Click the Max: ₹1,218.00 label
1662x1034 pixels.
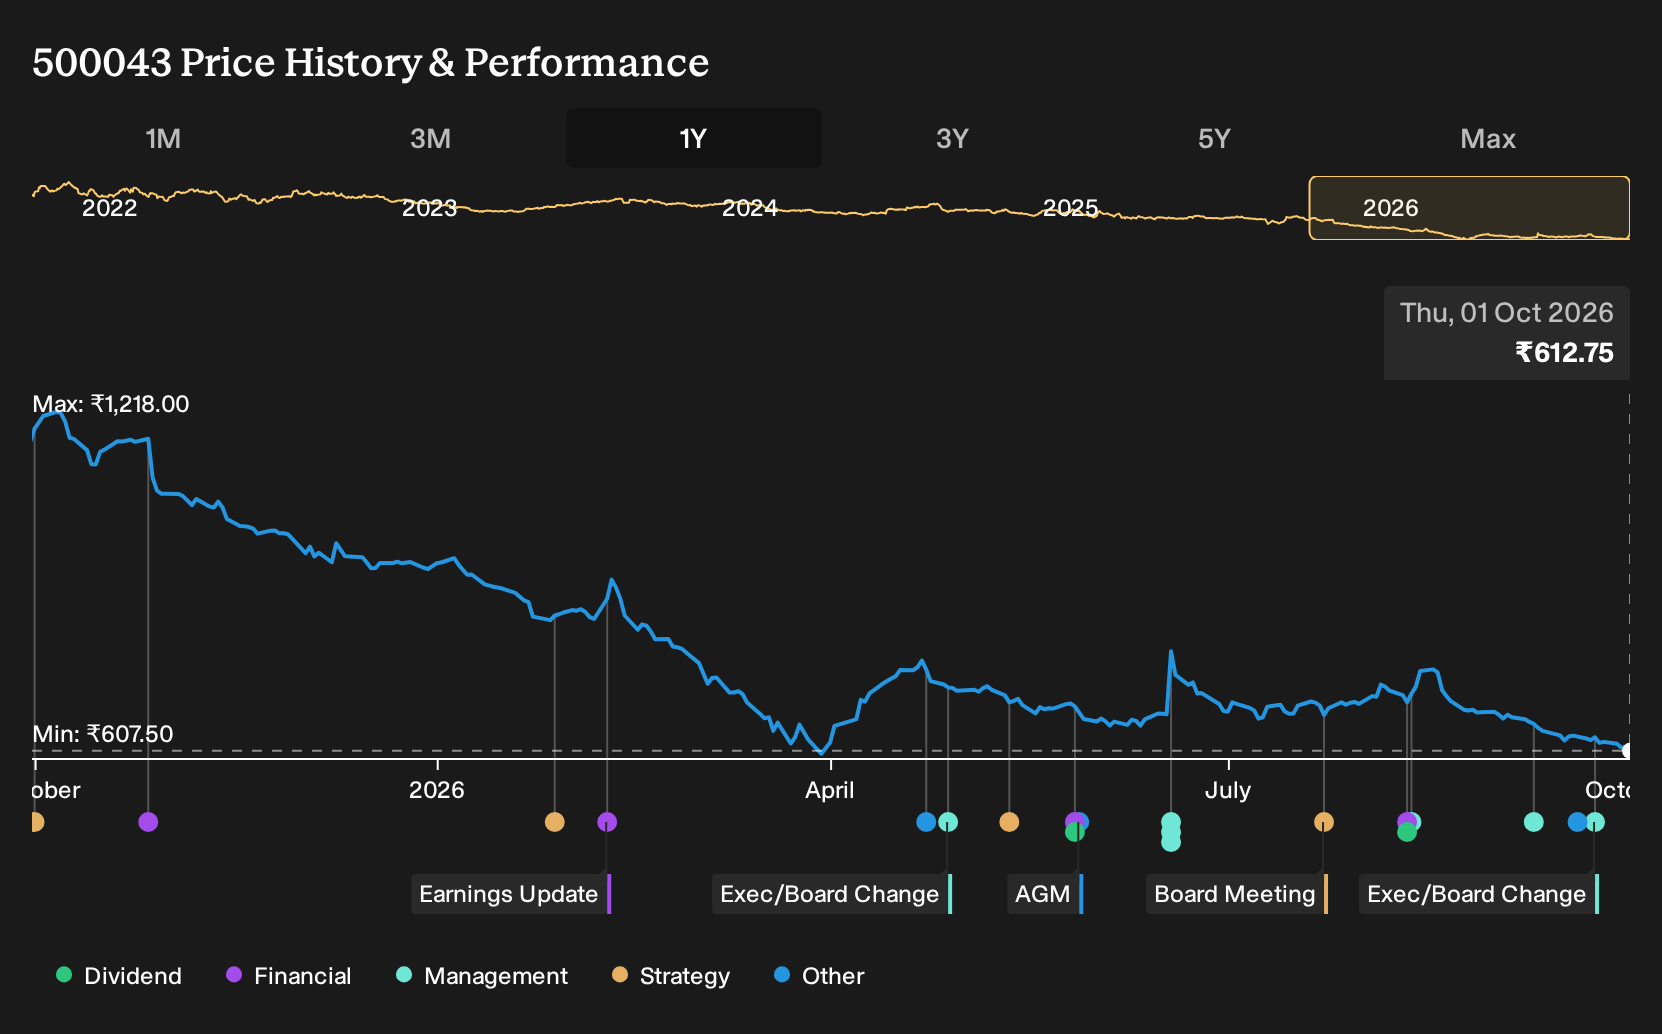[111, 404]
